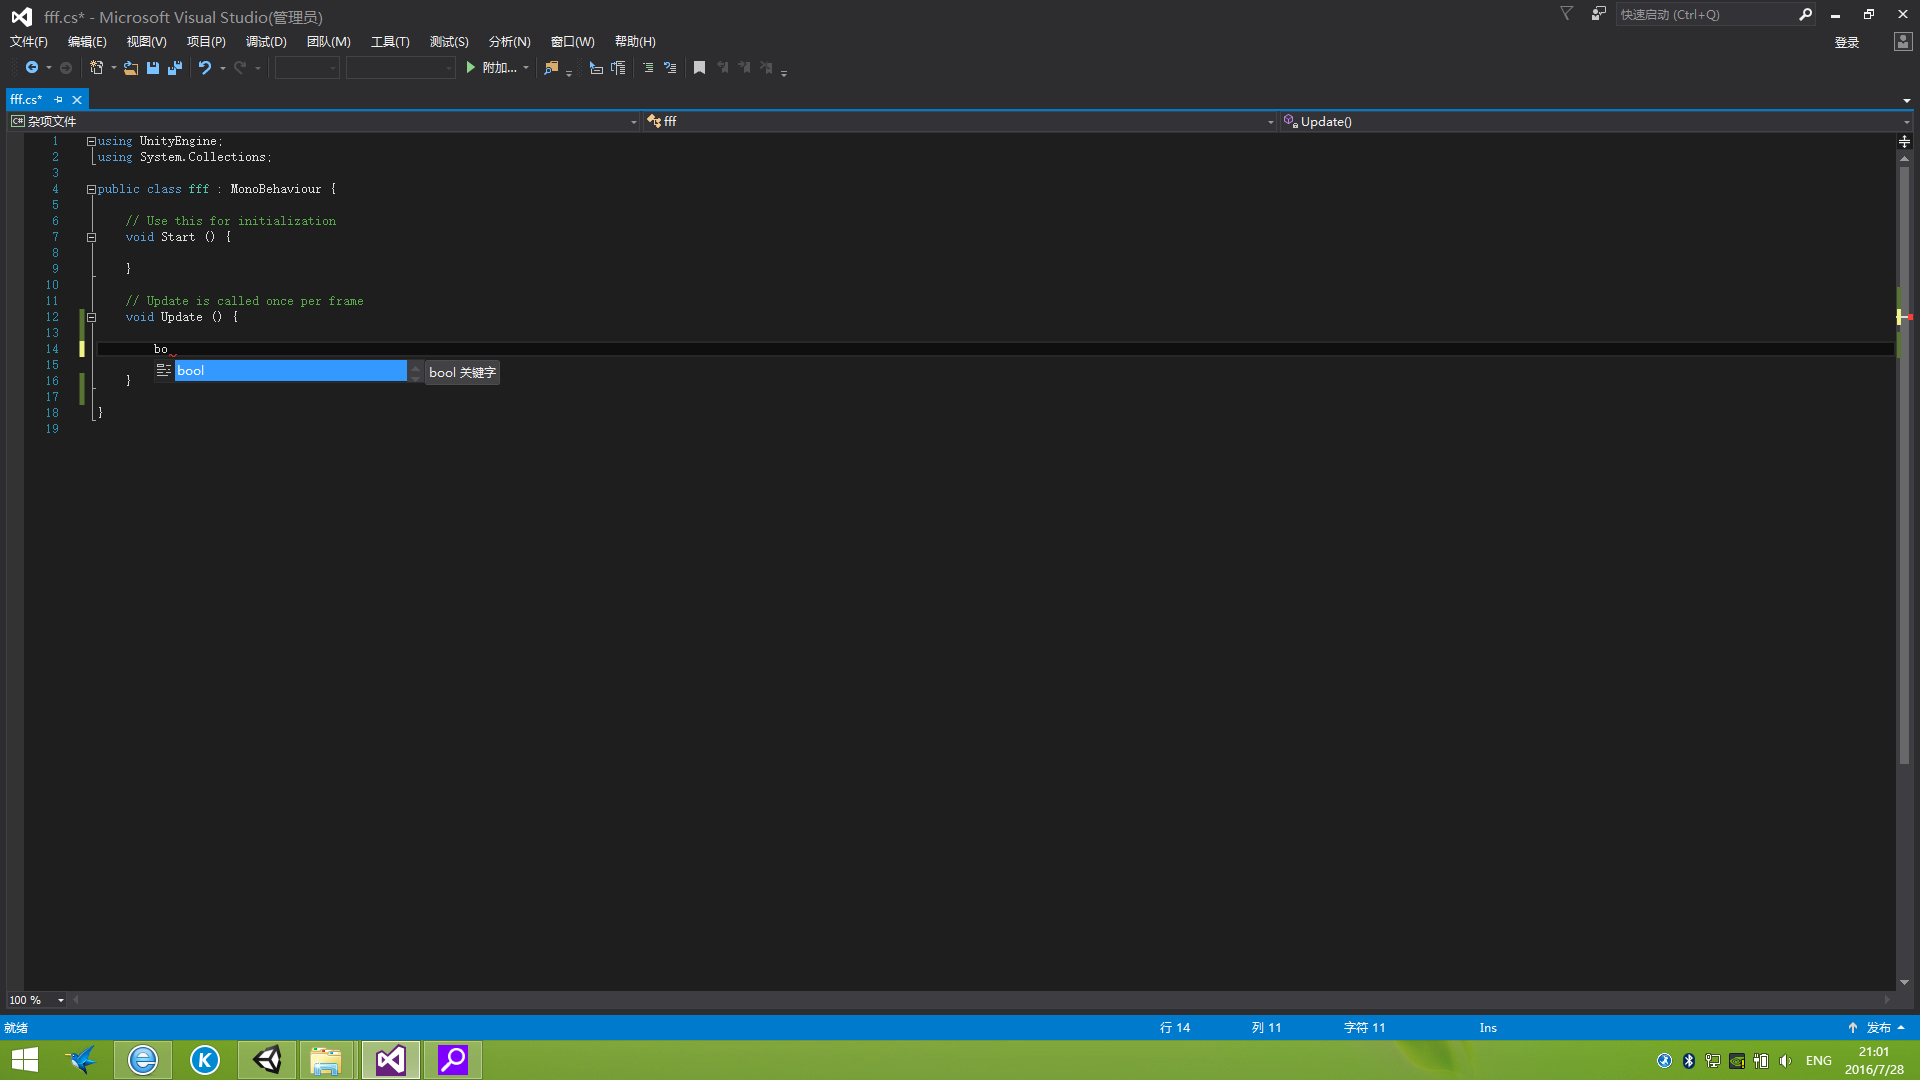The height and width of the screenshot is (1080, 1920).
Task: Collapse the Update method outlining block
Action: (x=91, y=317)
